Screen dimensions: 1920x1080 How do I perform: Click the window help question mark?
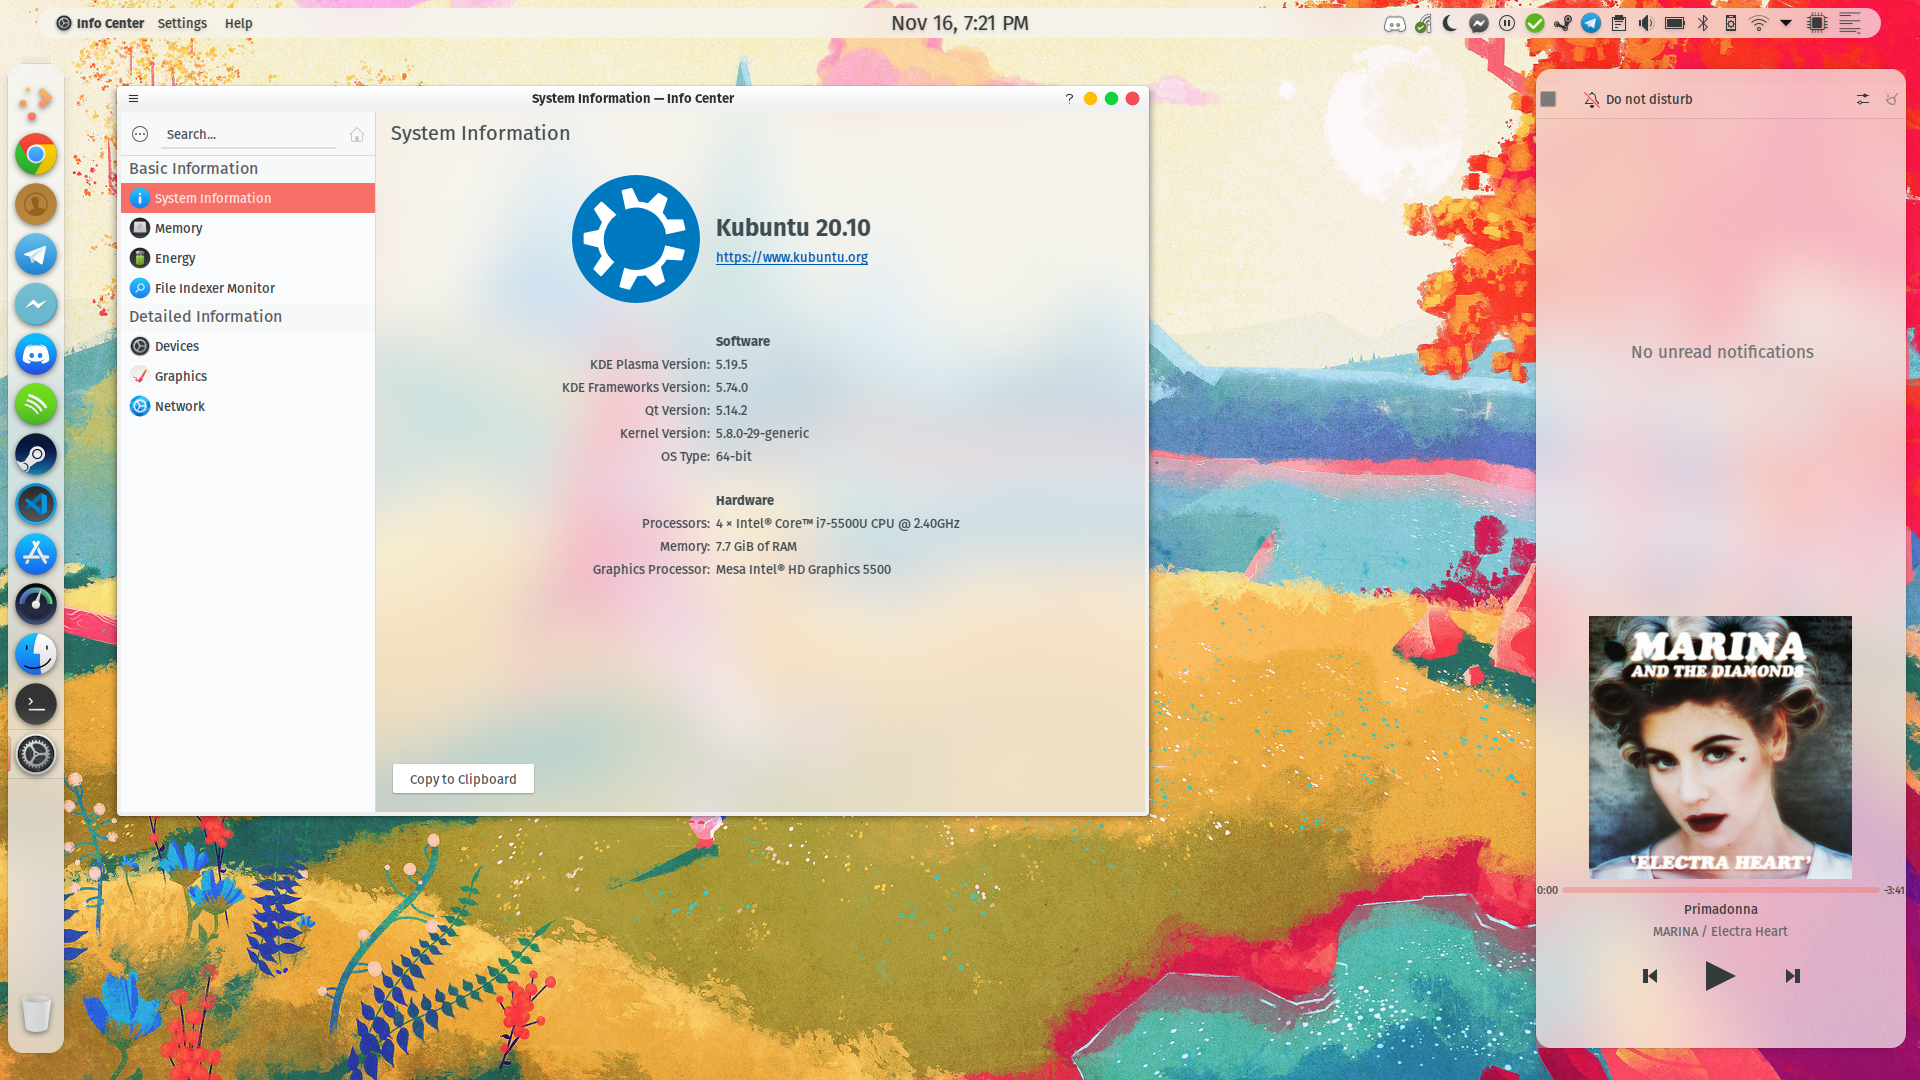(1069, 98)
